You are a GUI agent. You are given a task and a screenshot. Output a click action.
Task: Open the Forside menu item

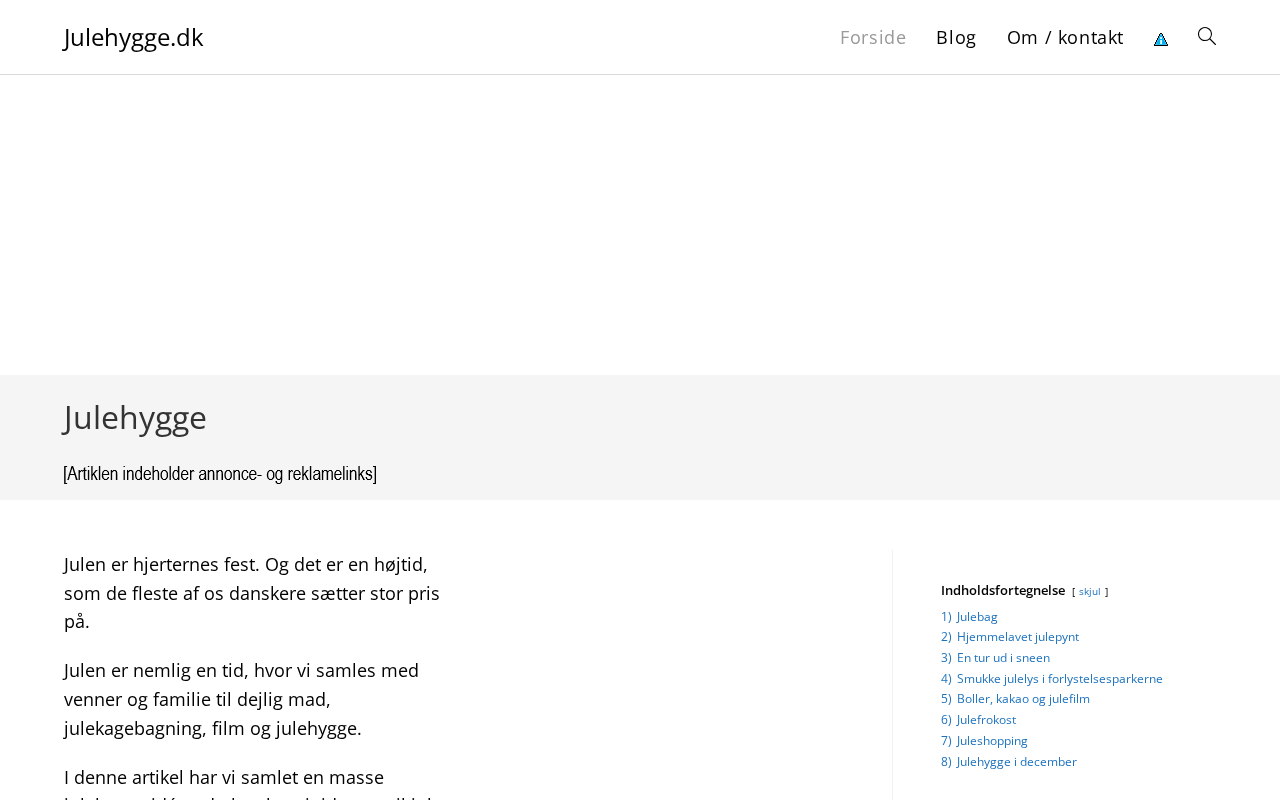tap(873, 37)
